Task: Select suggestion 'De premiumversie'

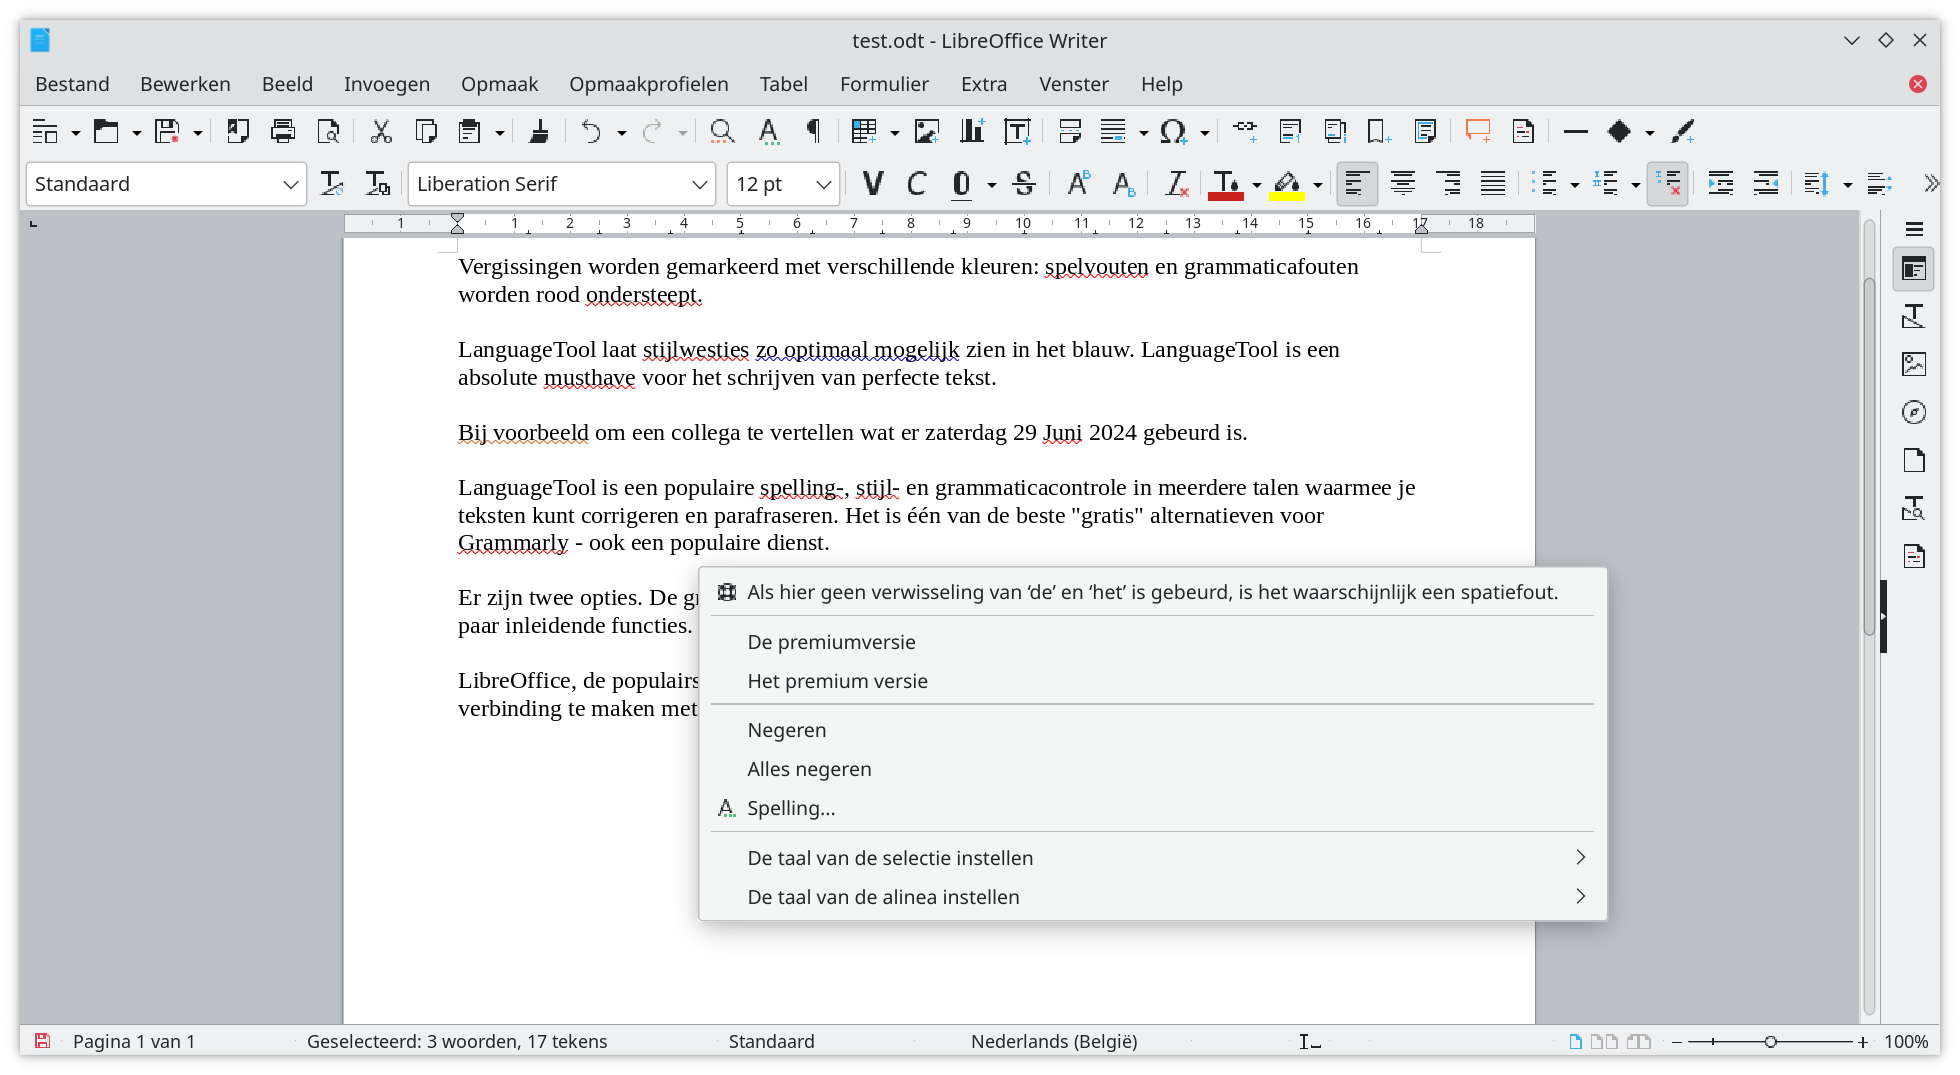Action: (1152, 642)
